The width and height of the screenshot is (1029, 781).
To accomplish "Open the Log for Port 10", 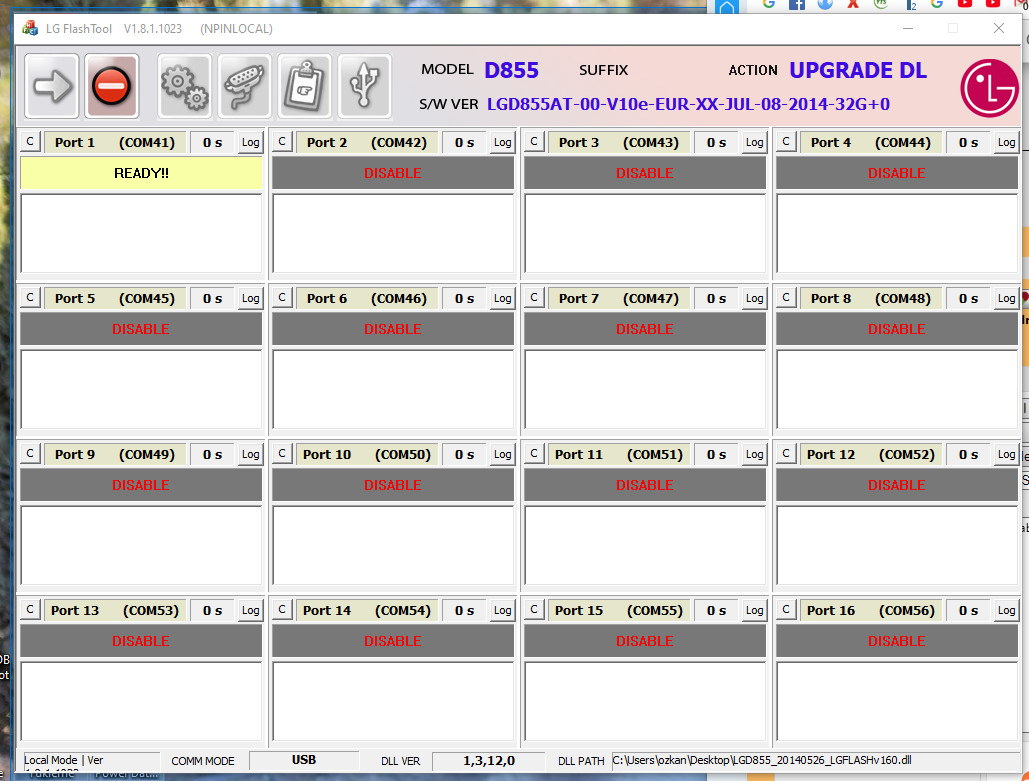I will [x=503, y=454].
